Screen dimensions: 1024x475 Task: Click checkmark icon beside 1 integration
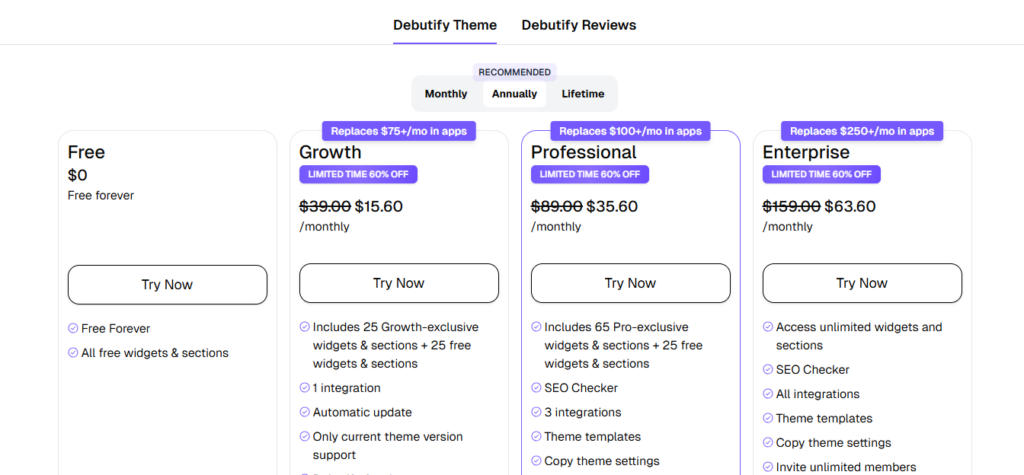[x=305, y=388]
